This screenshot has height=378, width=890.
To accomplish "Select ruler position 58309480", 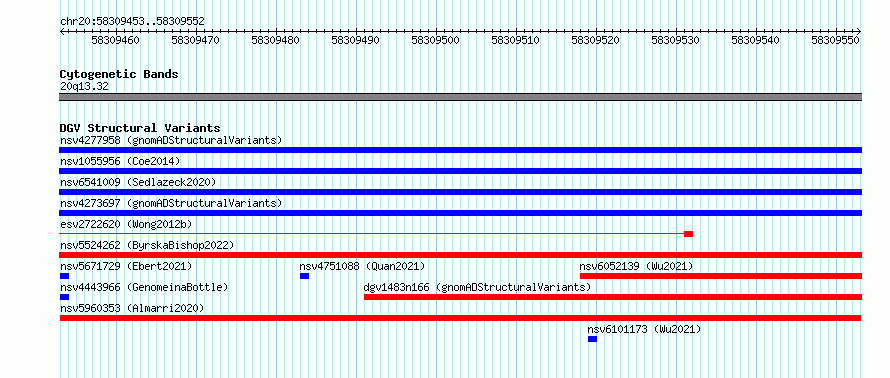I will pyautogui.click(x=275, y=40).
